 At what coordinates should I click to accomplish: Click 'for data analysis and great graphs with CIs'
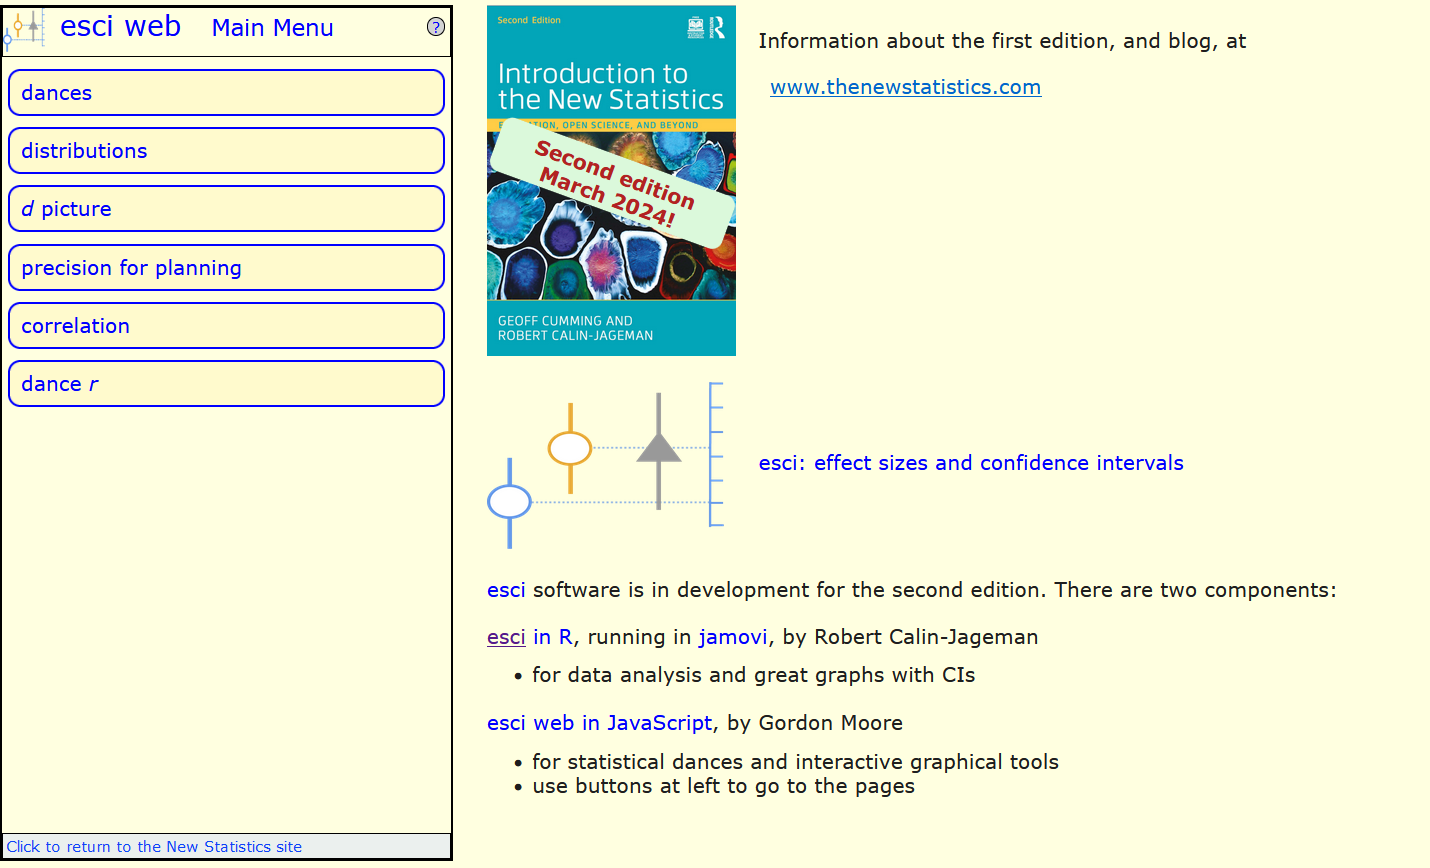point(753,675)
